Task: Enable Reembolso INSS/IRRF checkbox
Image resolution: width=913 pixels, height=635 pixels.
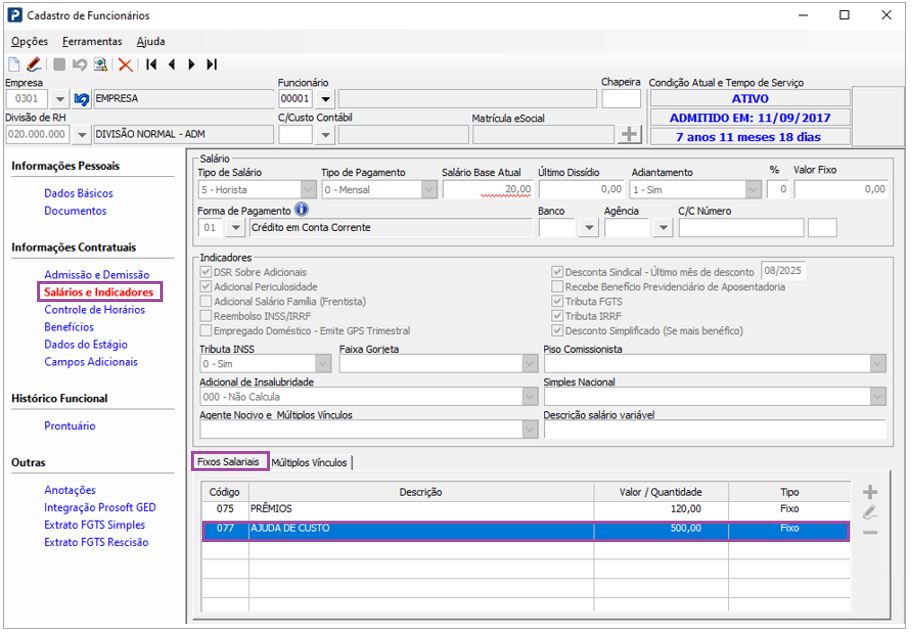Action: pyautogui.click(x=206, y=316)
